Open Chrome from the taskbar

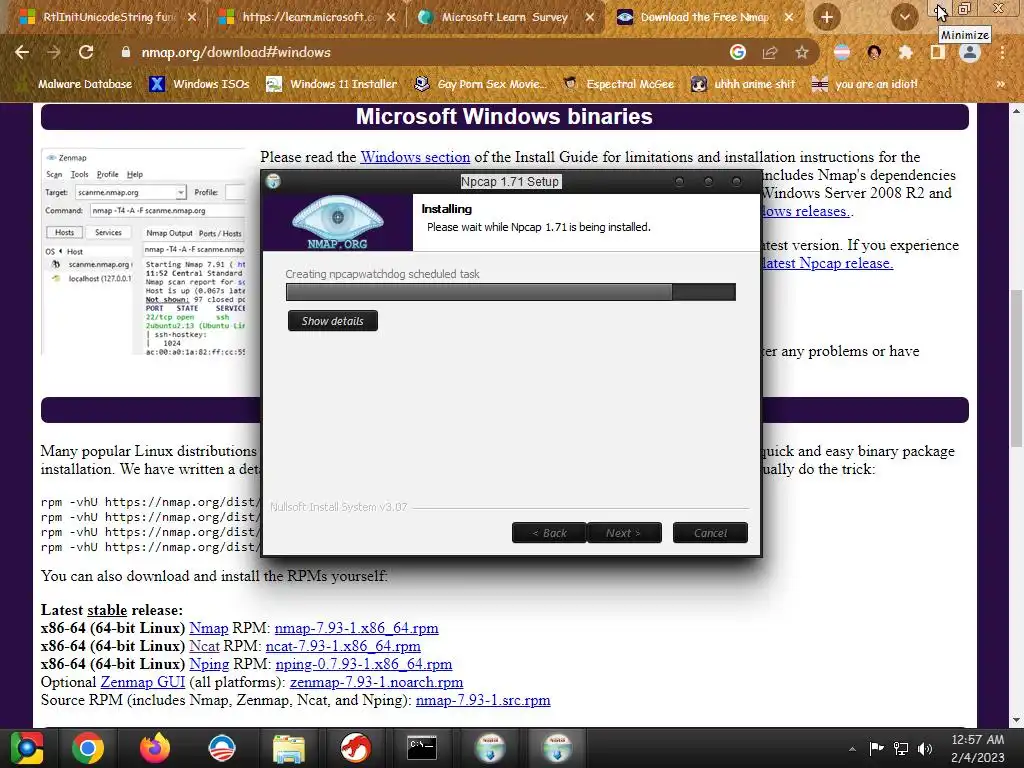point(88,748)
